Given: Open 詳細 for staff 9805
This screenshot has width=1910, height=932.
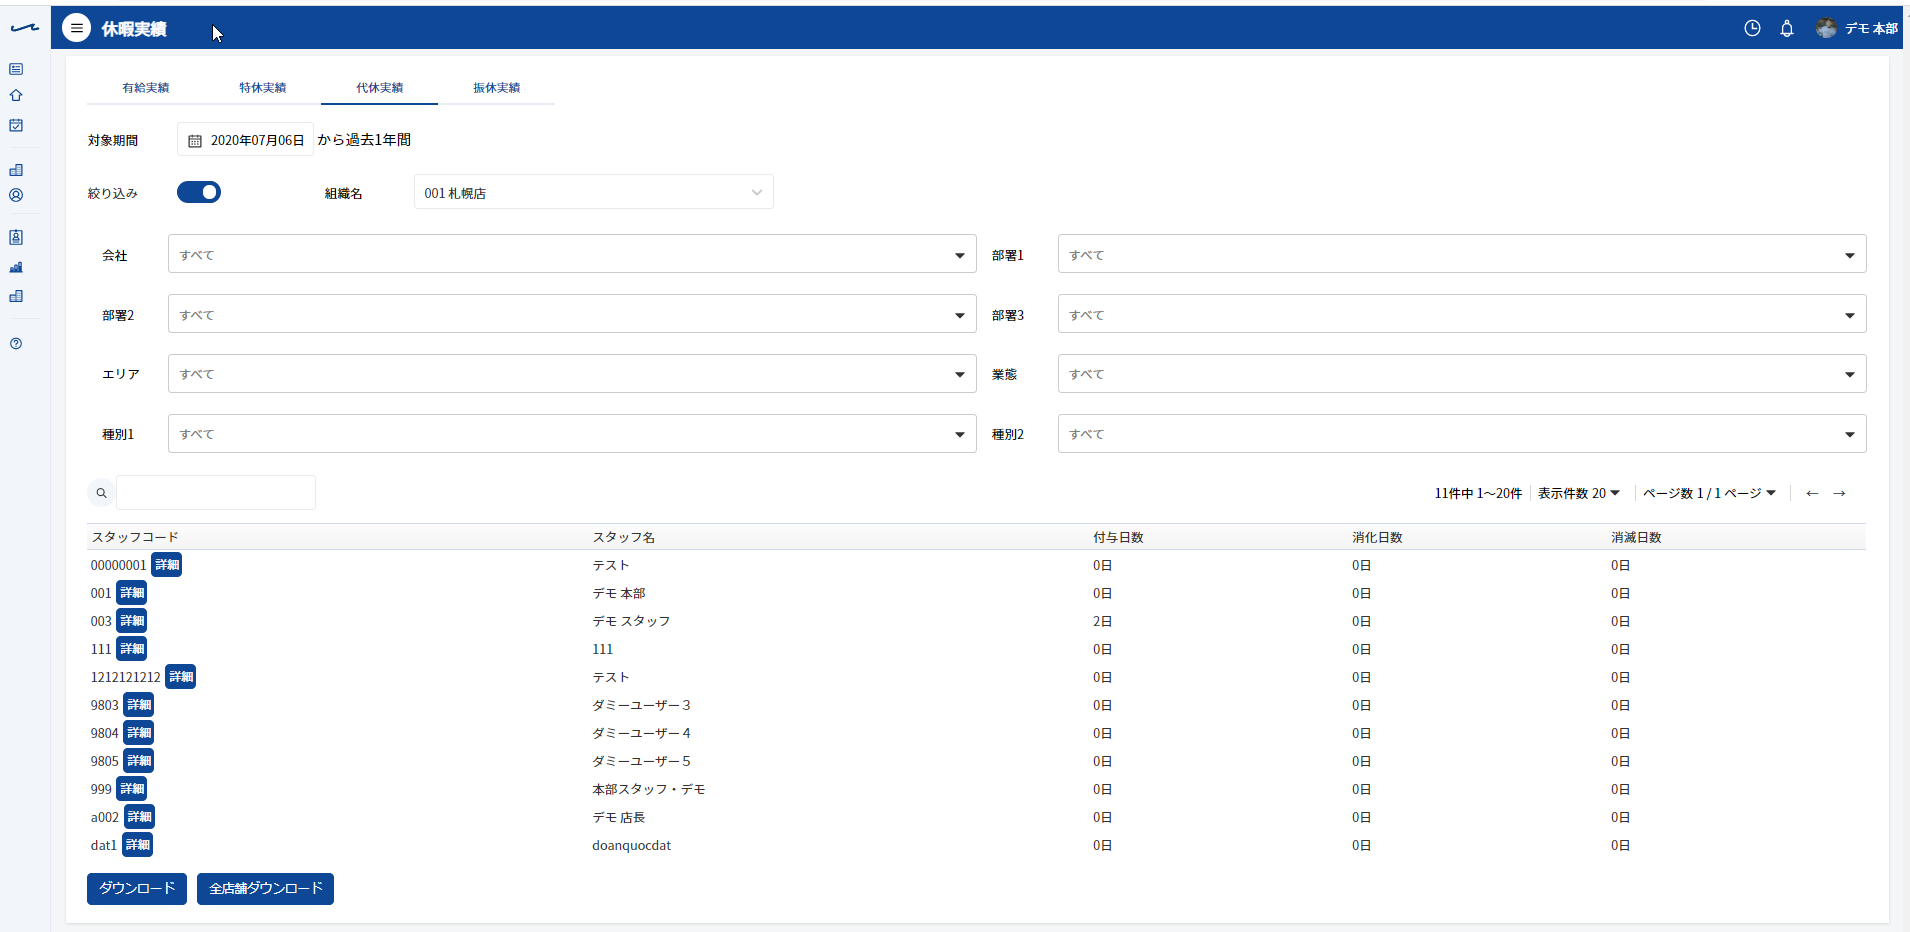Looking at the screenshot, I should (139, 761).
